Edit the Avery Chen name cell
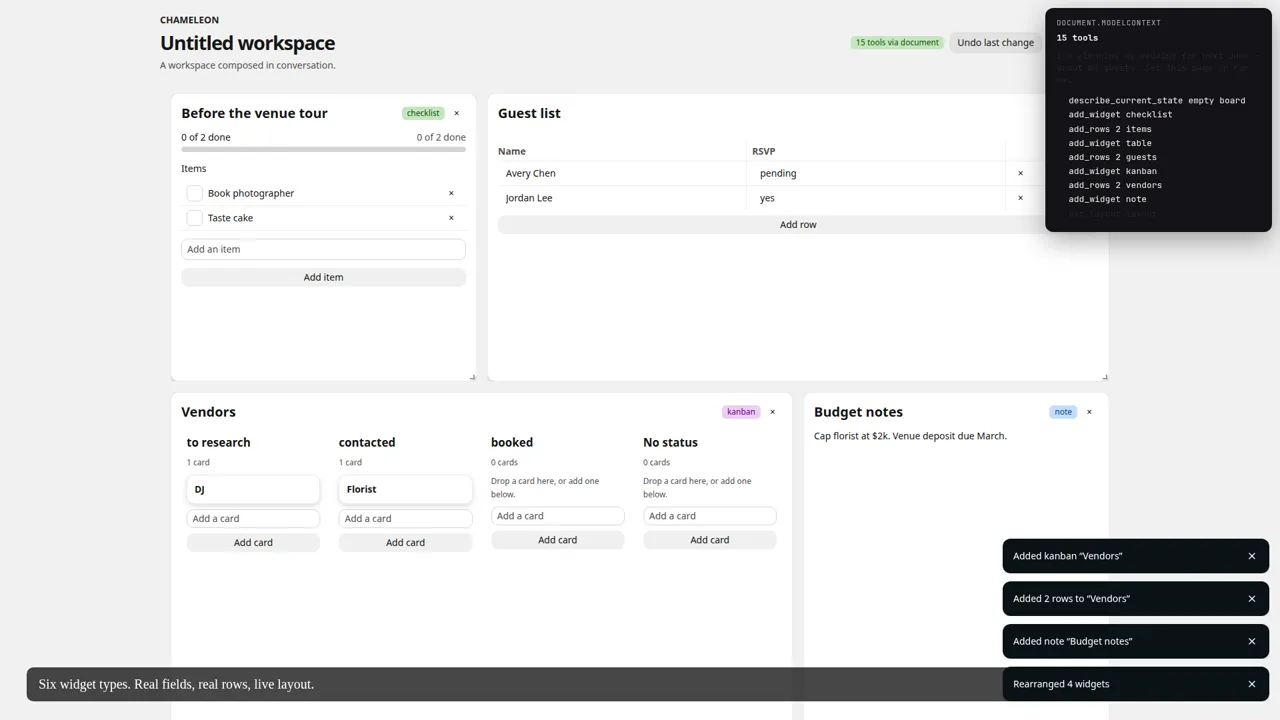 622,173
